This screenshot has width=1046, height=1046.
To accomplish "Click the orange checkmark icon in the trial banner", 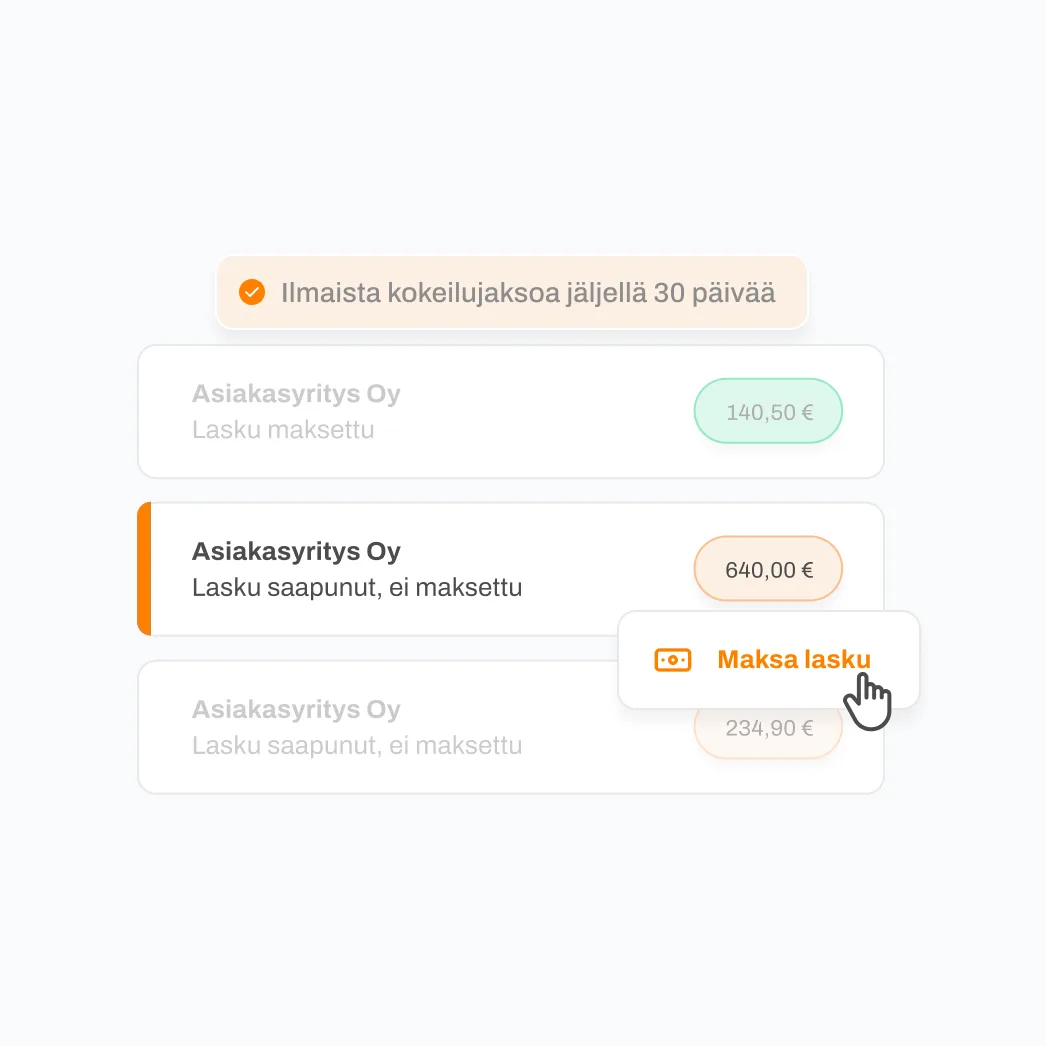I will tap(252, 293).
